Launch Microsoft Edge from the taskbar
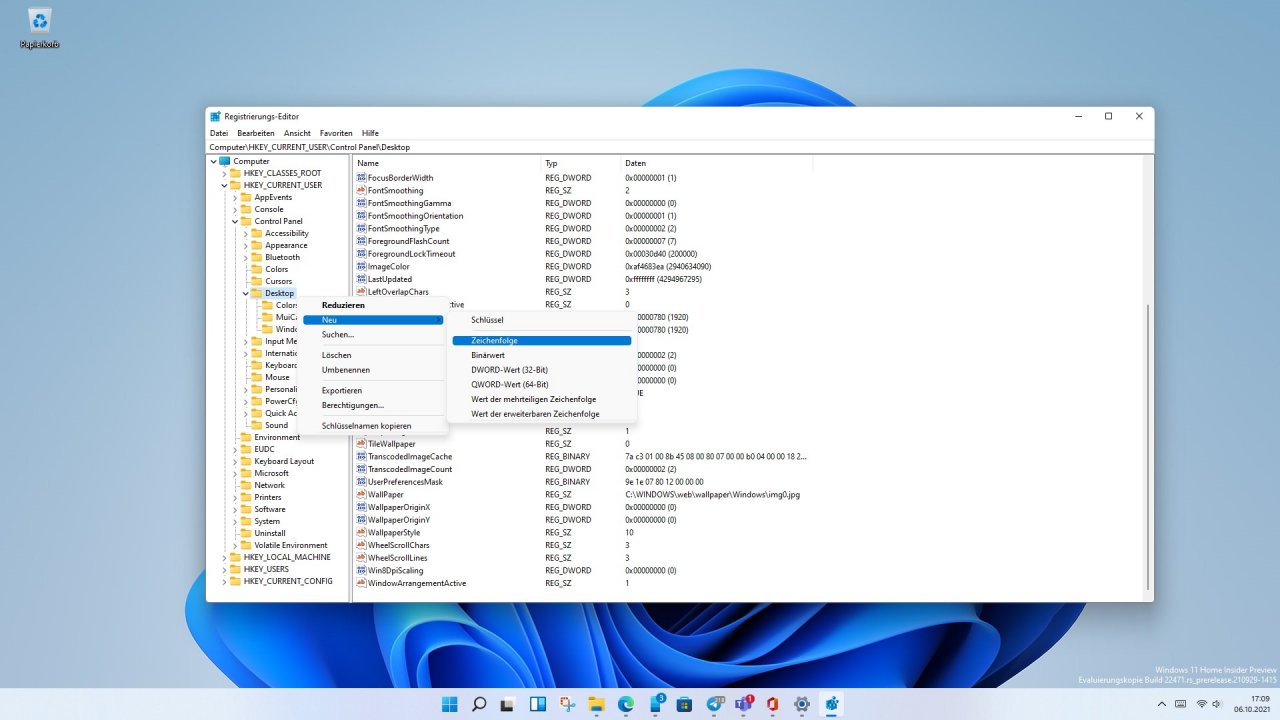This screenshot has height=720, width=1280. 626,704
